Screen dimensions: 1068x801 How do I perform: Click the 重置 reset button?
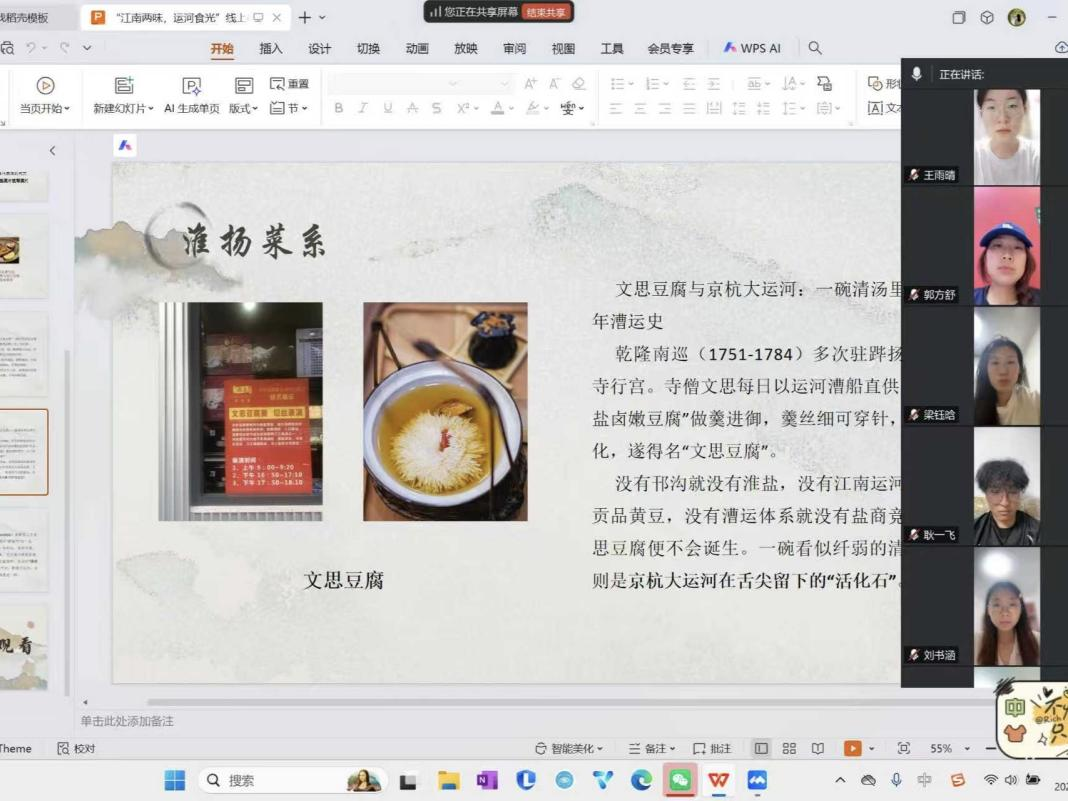click(x=290, y=84)
